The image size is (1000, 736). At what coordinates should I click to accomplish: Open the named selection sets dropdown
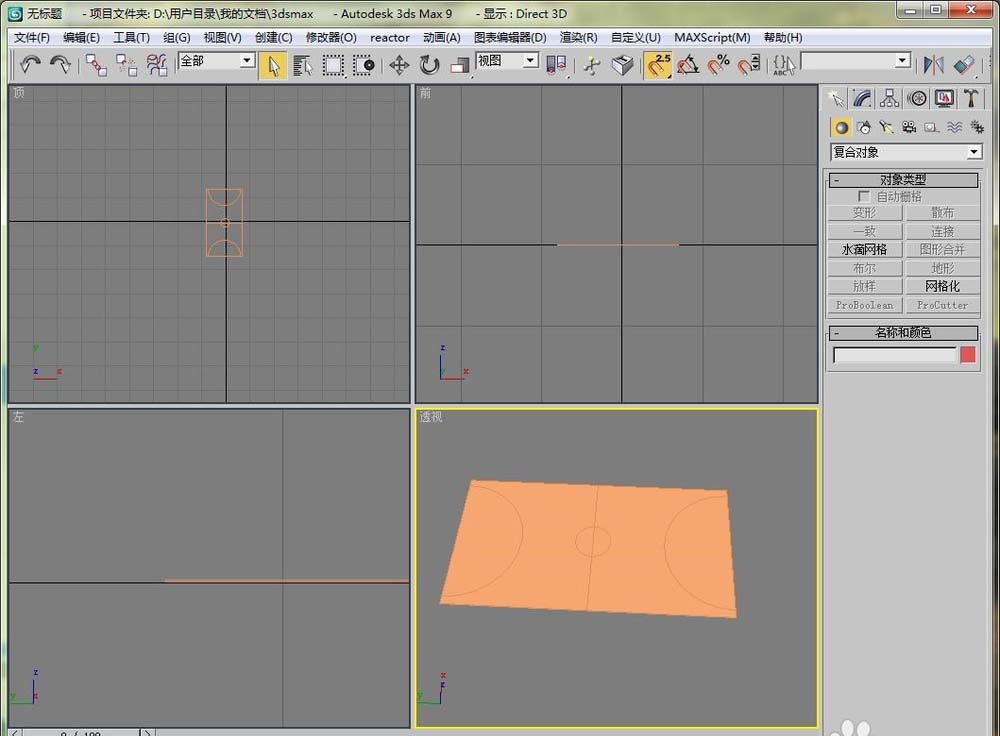point(902,61)
